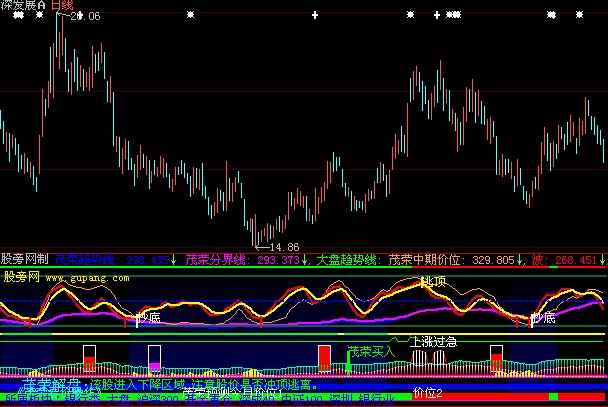Click the 20.06 high price label
This screenshot has width=608, height=407.
point(85,16)
